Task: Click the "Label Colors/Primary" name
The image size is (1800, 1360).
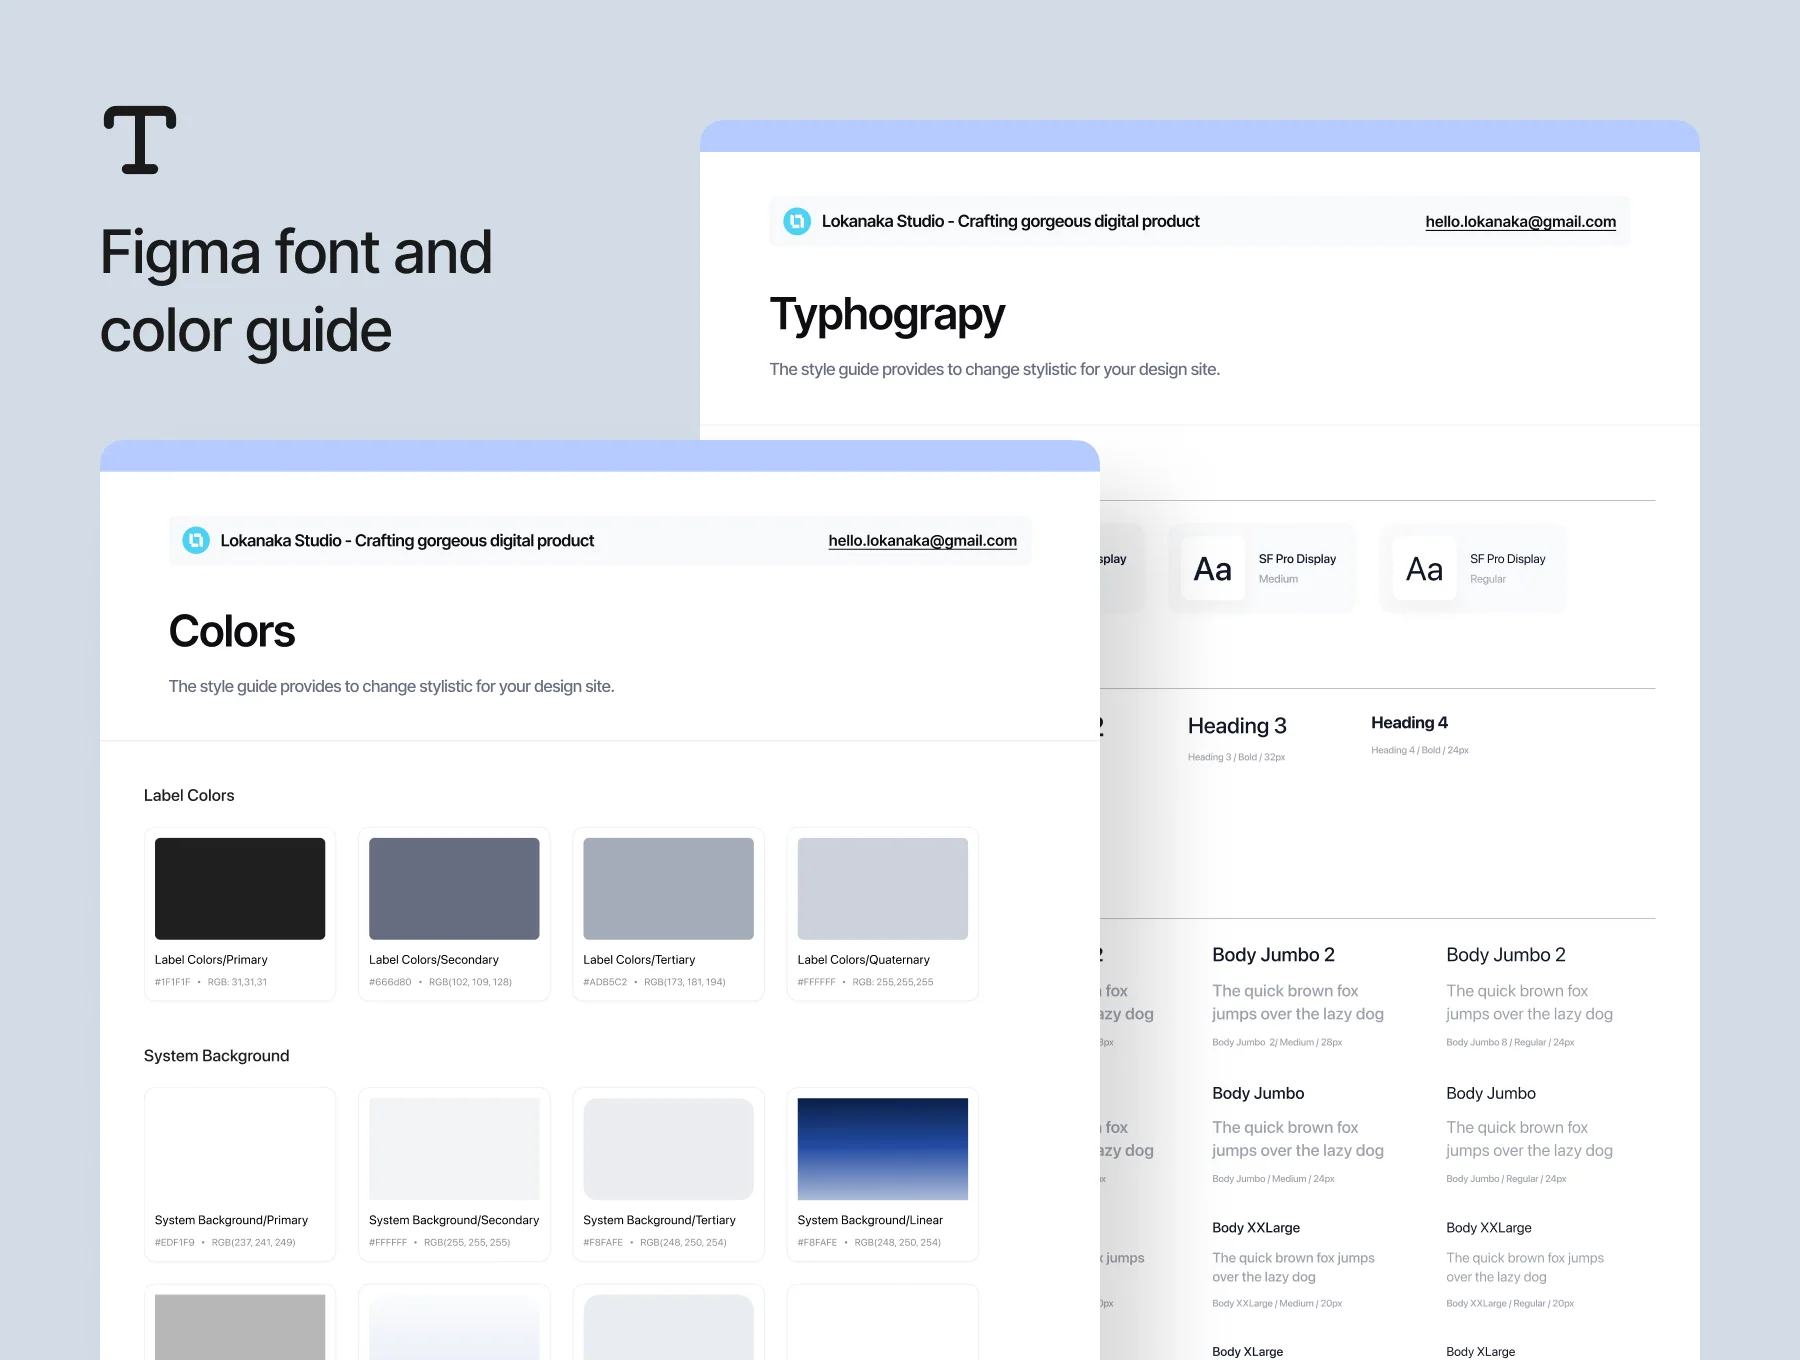Action: 211,960
